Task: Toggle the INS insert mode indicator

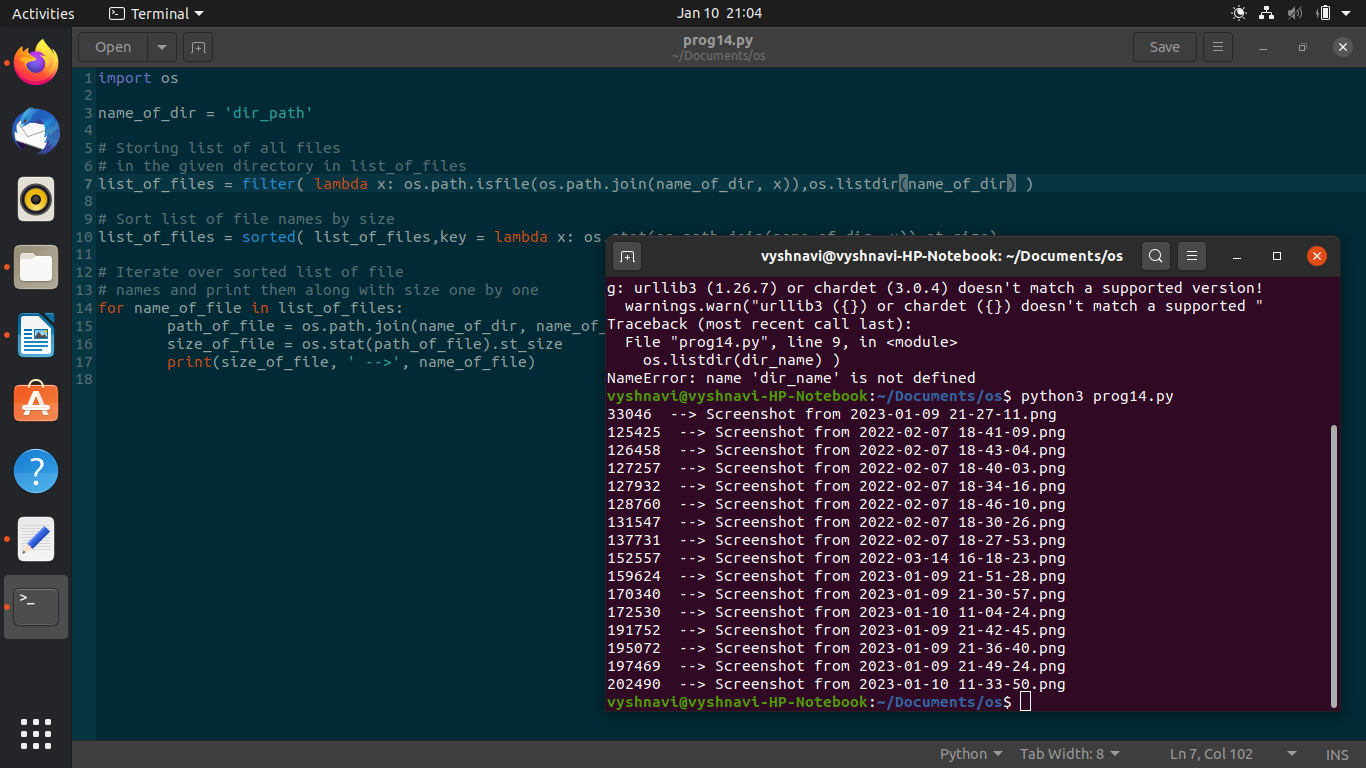Action: click(x=1337, y=754)
